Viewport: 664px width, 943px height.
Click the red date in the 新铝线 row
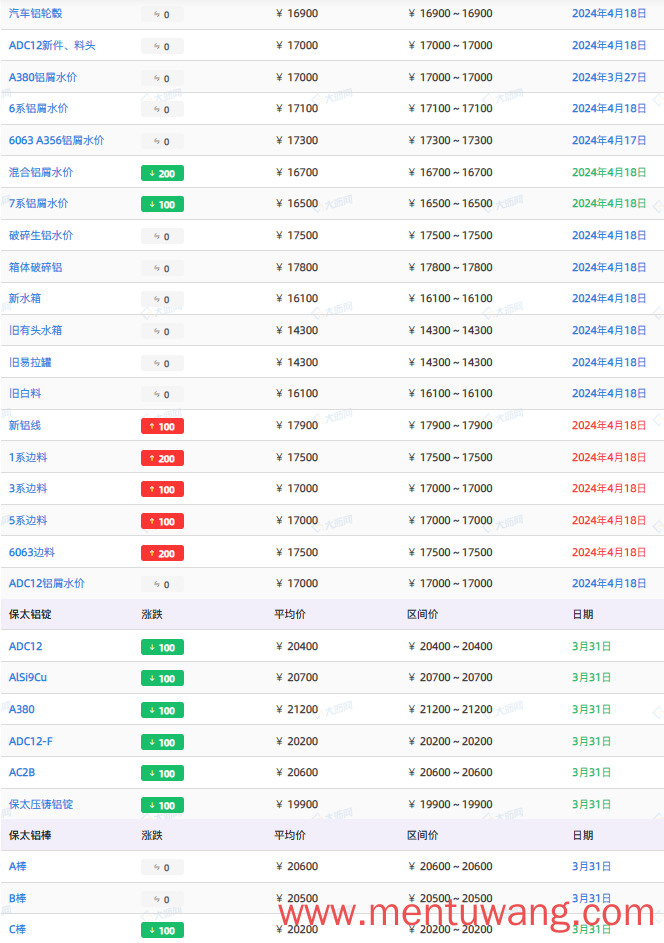pyautogui.click(x=609, y=425)
